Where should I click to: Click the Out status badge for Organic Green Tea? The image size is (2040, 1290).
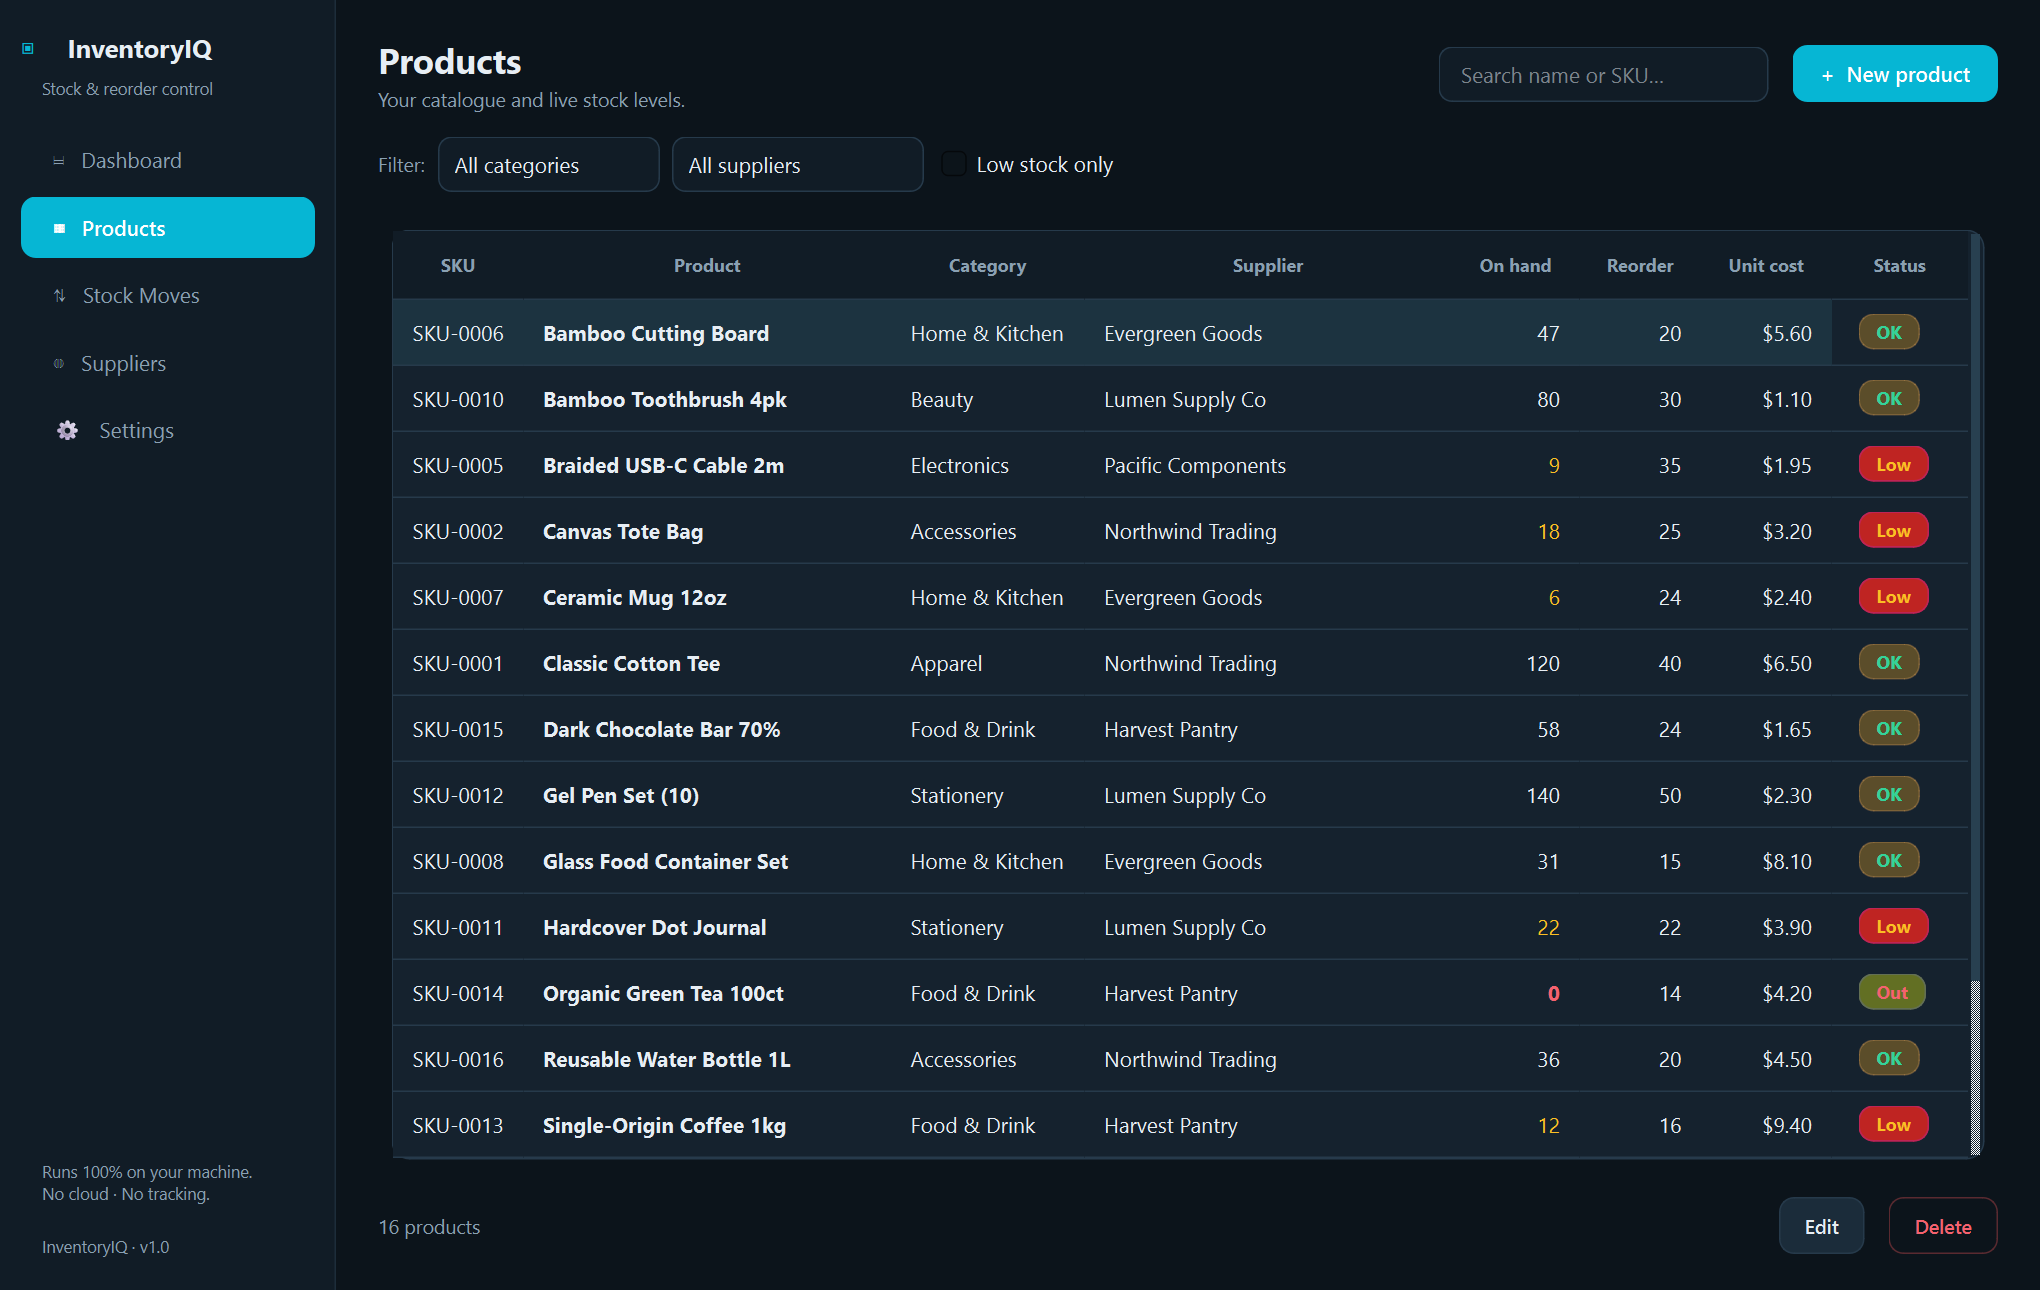coord(1892,993)
